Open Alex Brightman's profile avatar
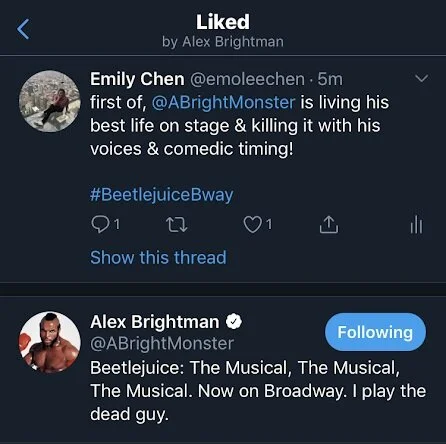446x444 pixels. 50,342
